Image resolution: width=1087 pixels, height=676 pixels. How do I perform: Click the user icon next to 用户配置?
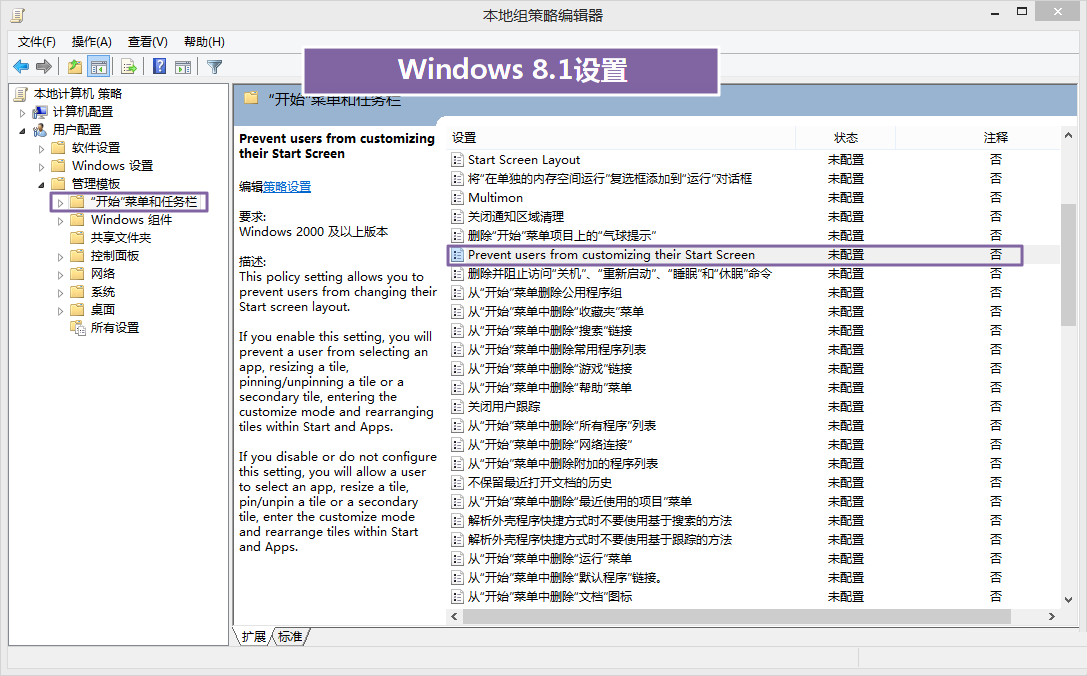click(40, 130)
